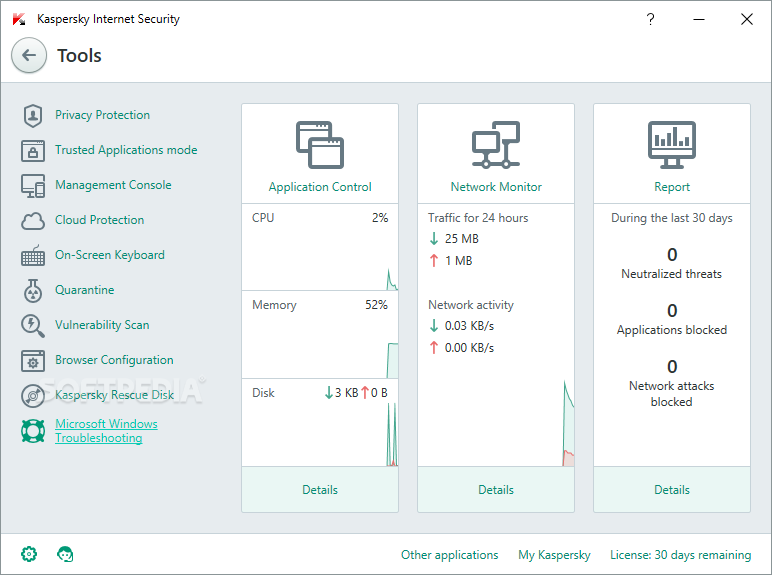The image size is (772, 575).
Task: Open Cloud Protection link
Action: [99, 220]
